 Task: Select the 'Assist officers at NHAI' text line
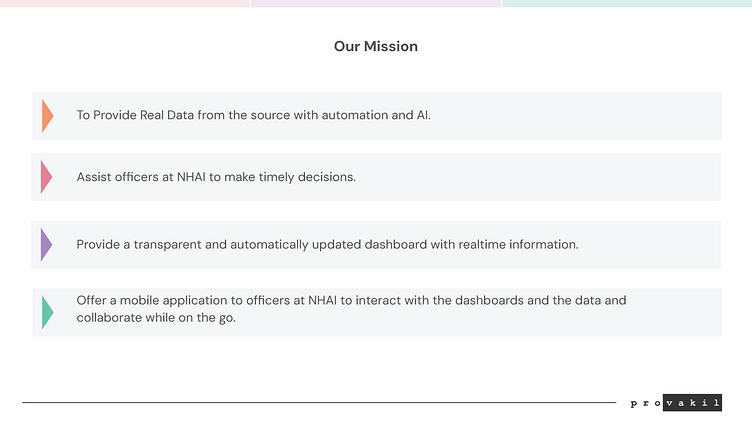click(x=216, y=177)
